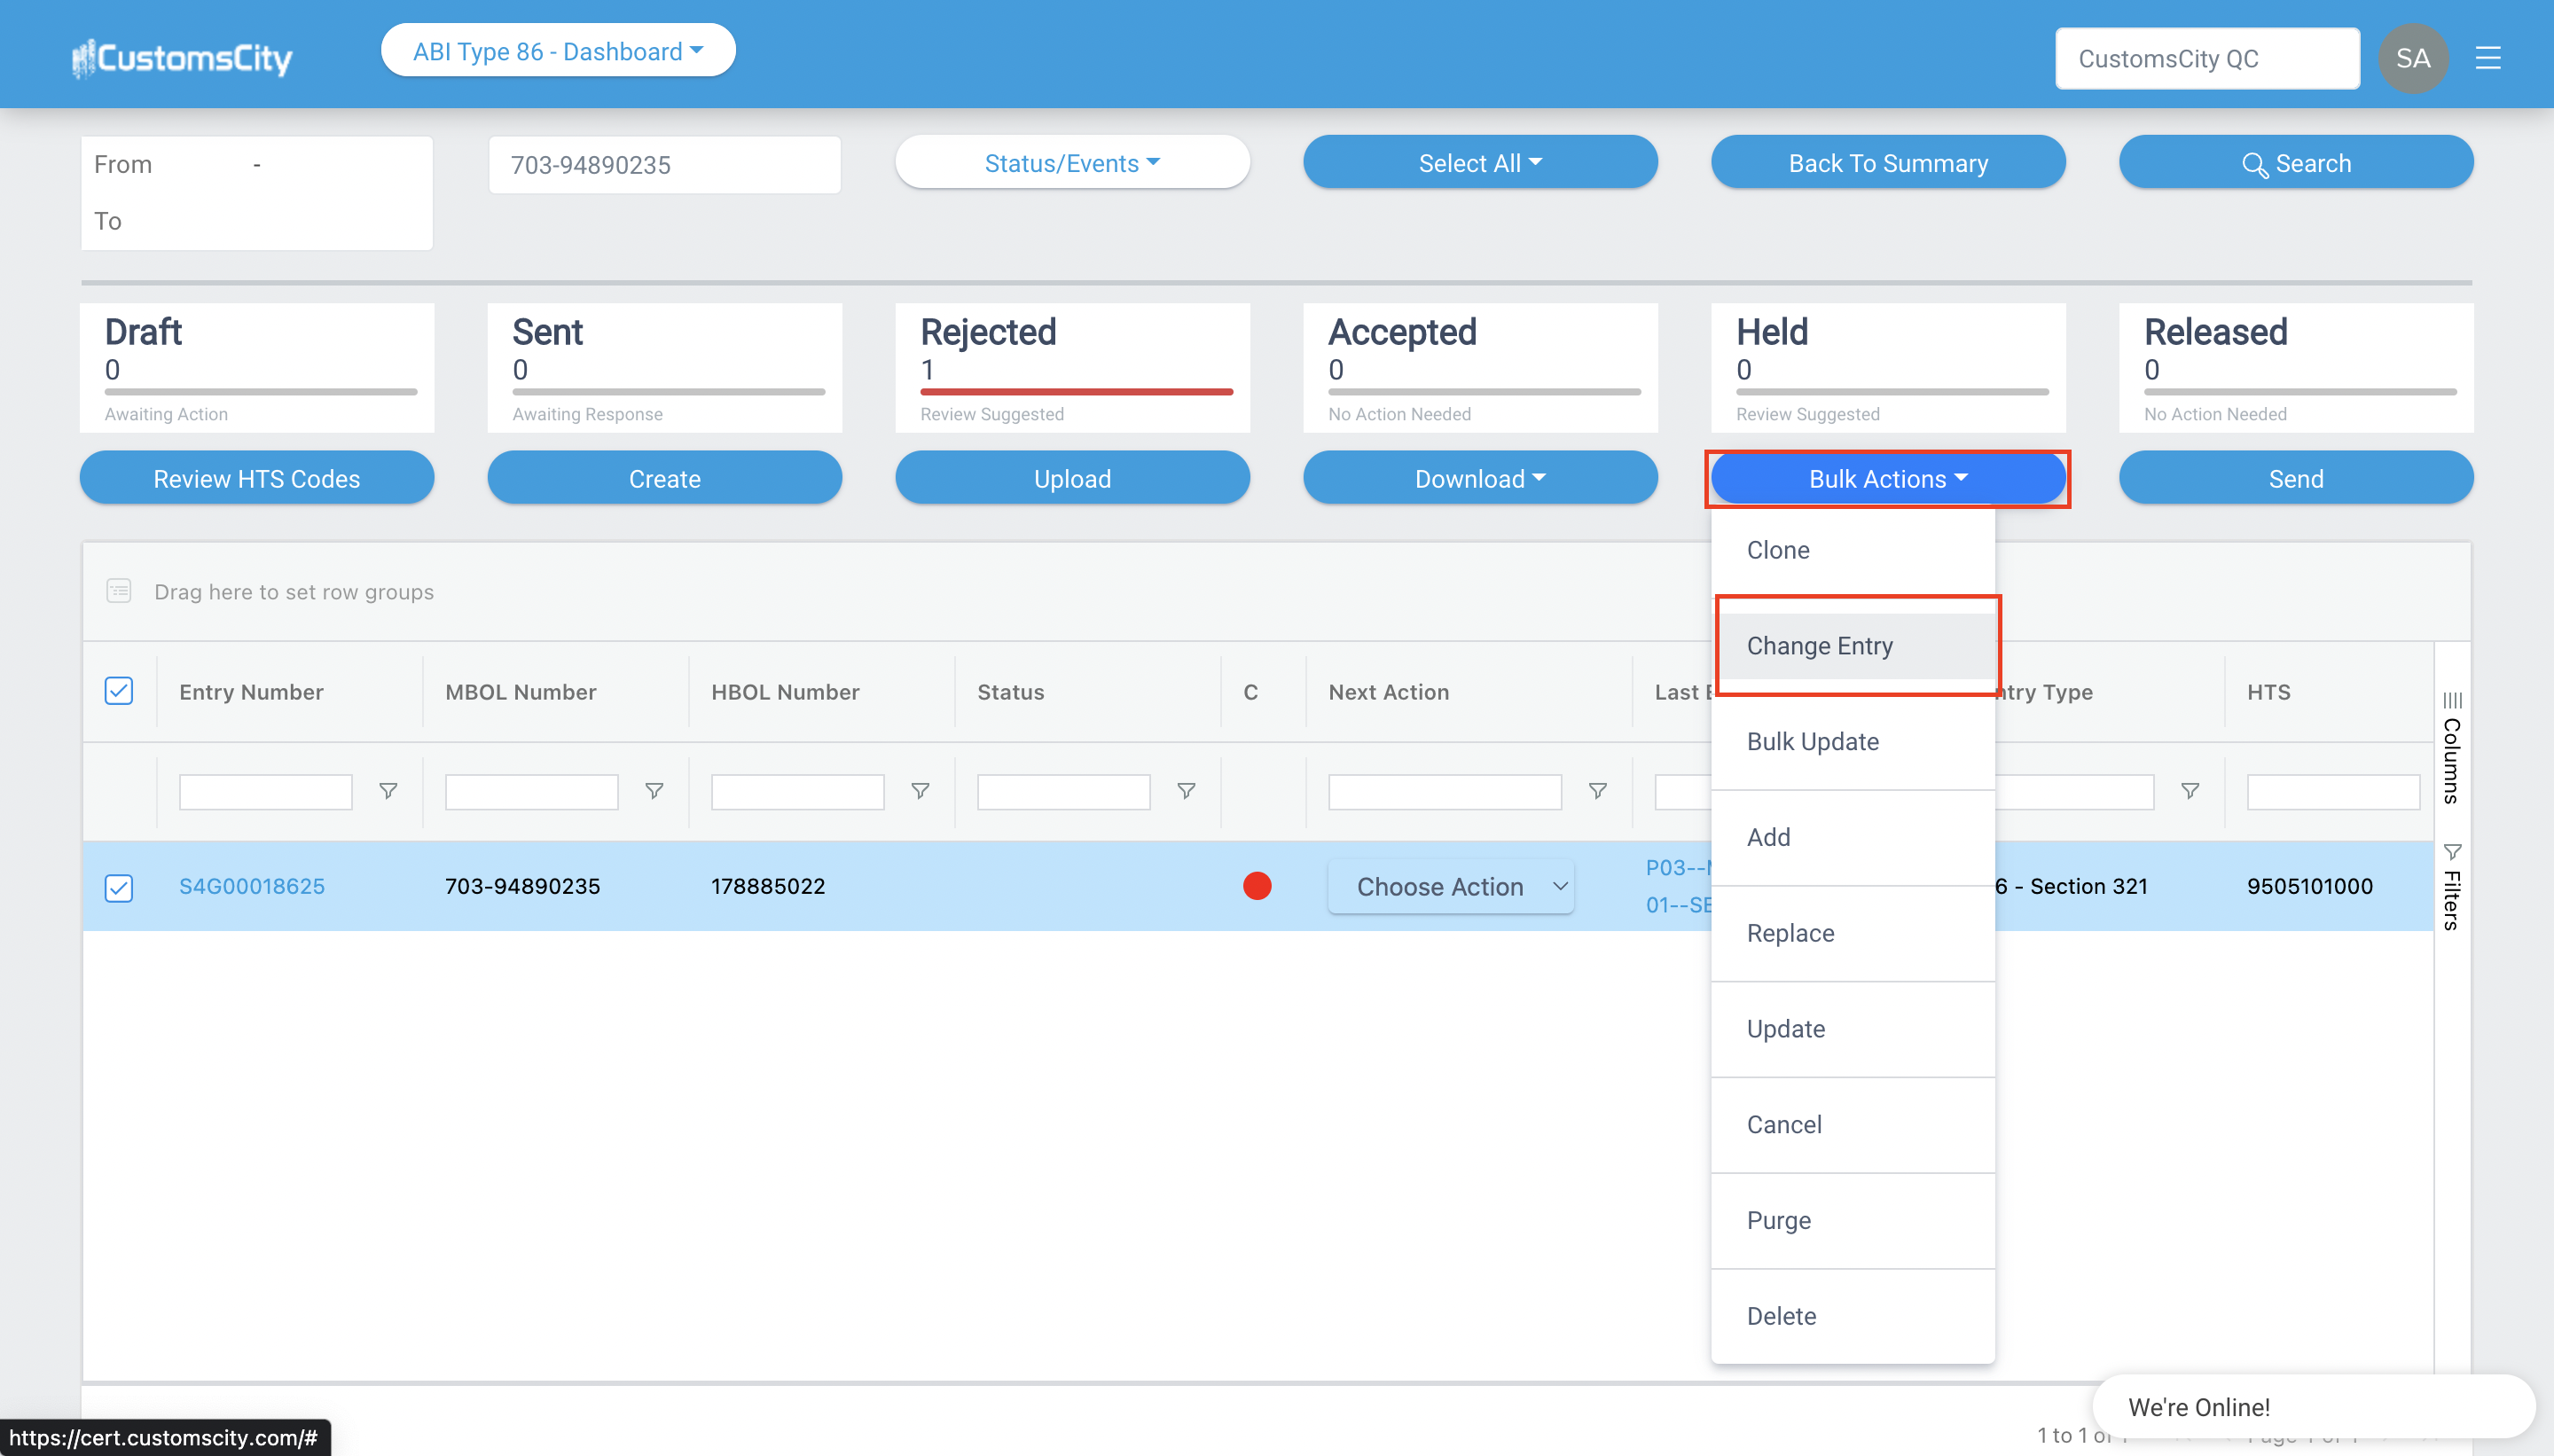Click the Sent status card

pyautogui.click(x=665, y=368)
